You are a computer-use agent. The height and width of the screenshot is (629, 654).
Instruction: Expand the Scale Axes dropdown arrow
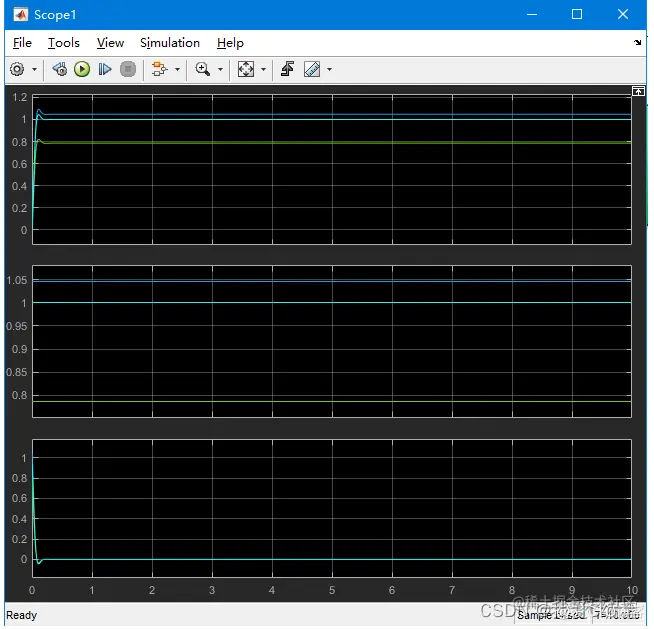click(263, 70)
